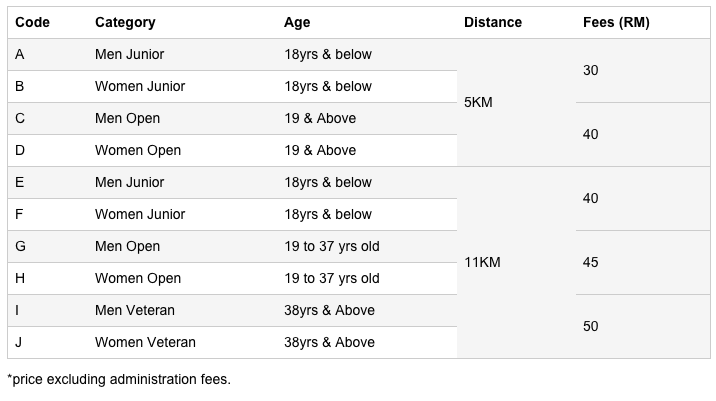This screenshot has width=716, height=401.
Task: Click the price excluding administration fees note
Action: [119, 380]
